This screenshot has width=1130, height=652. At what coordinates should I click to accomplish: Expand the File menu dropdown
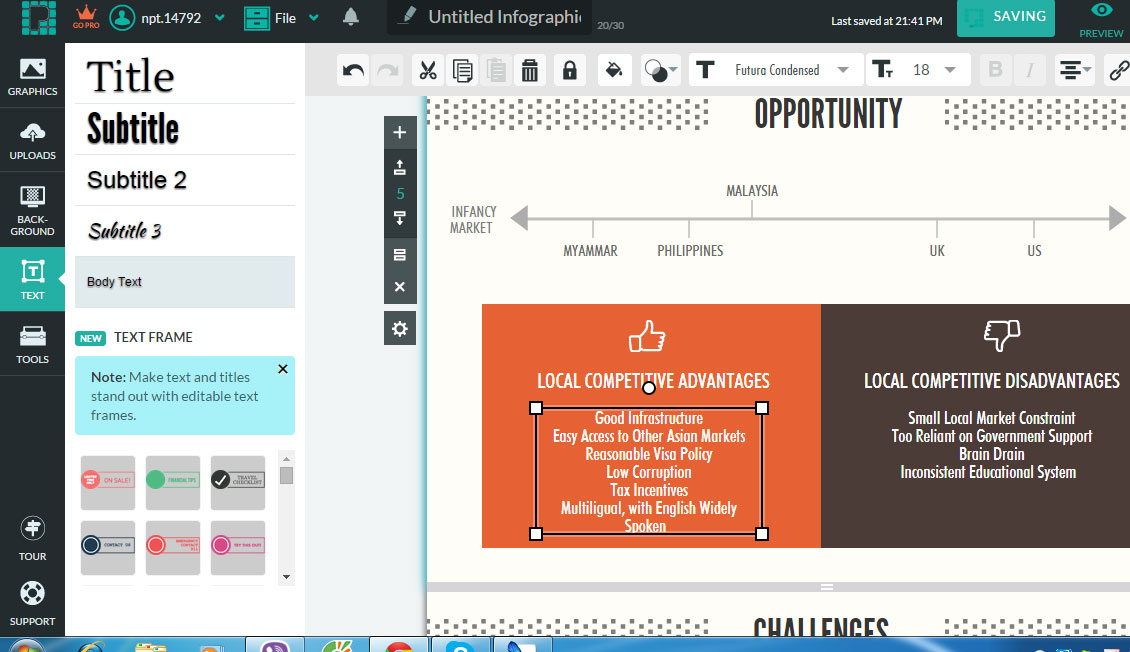[x=283, y=18]
